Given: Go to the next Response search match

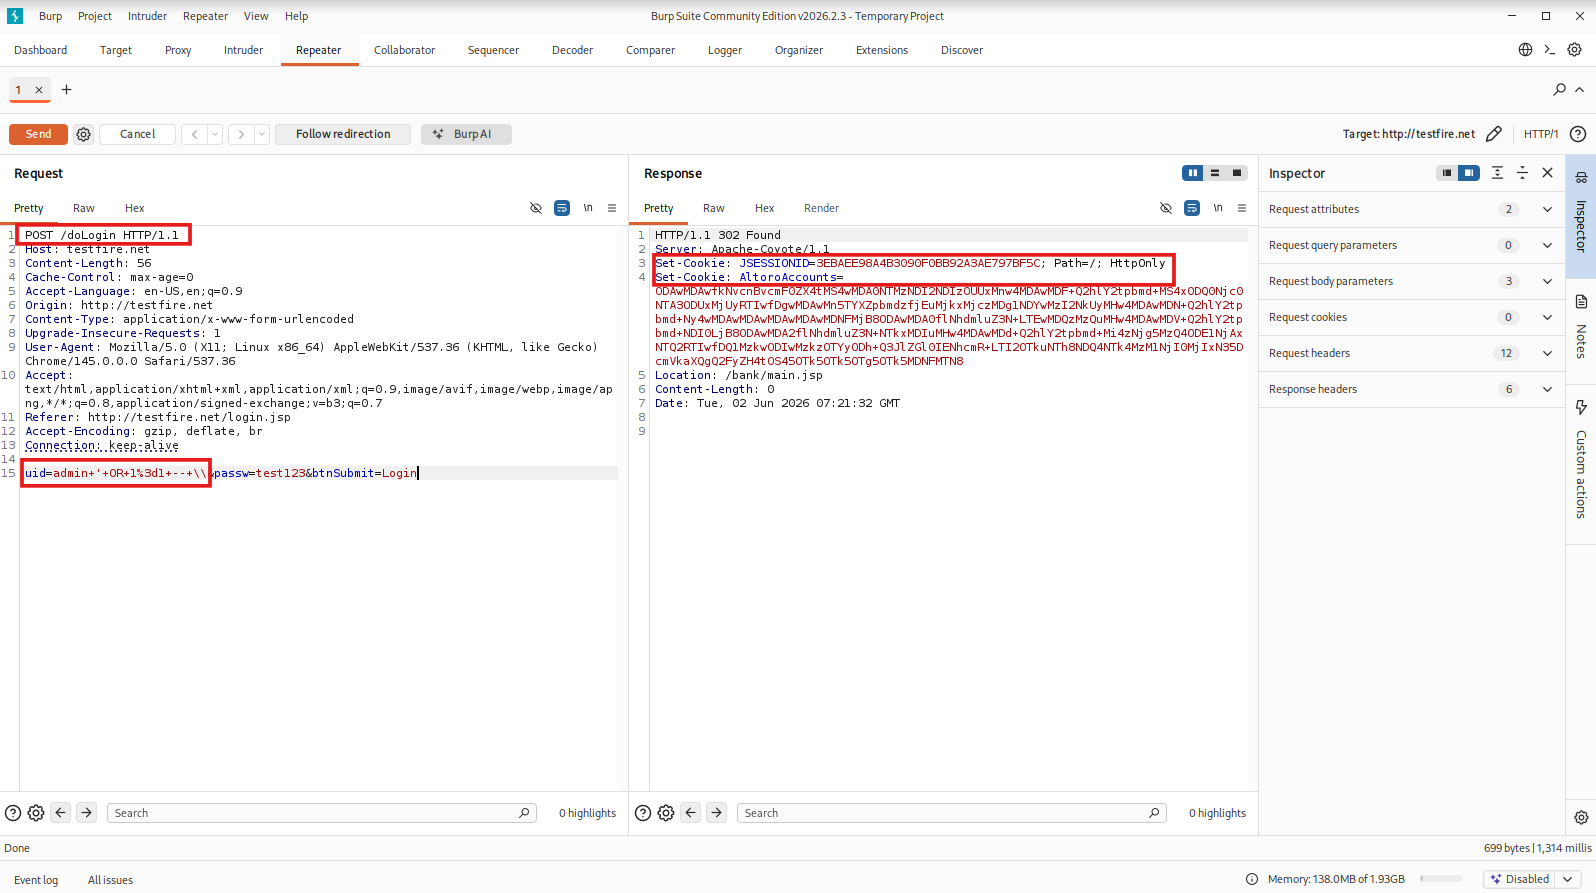Looking at the screenshot, I should click(717, 813).
